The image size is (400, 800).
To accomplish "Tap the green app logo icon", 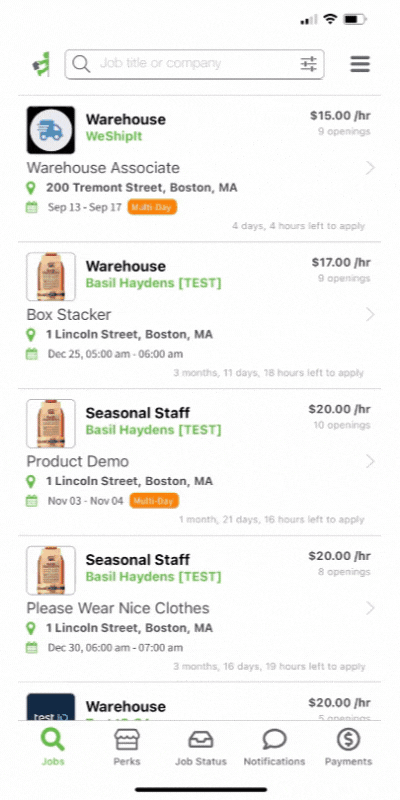I will [41, 64].
